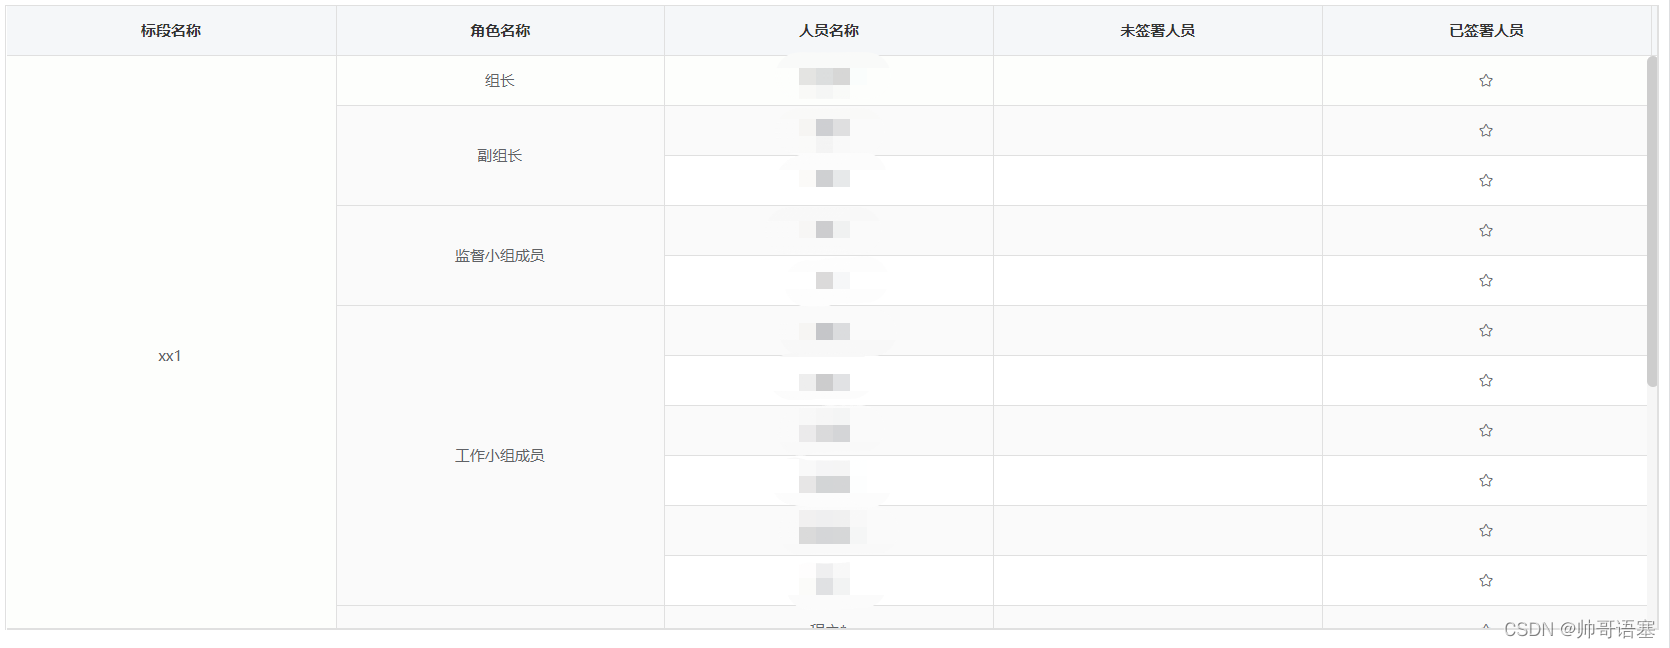Click the 角色名称 column header
This screenshot has height=648, width=1670.
(x=500, y=30)
